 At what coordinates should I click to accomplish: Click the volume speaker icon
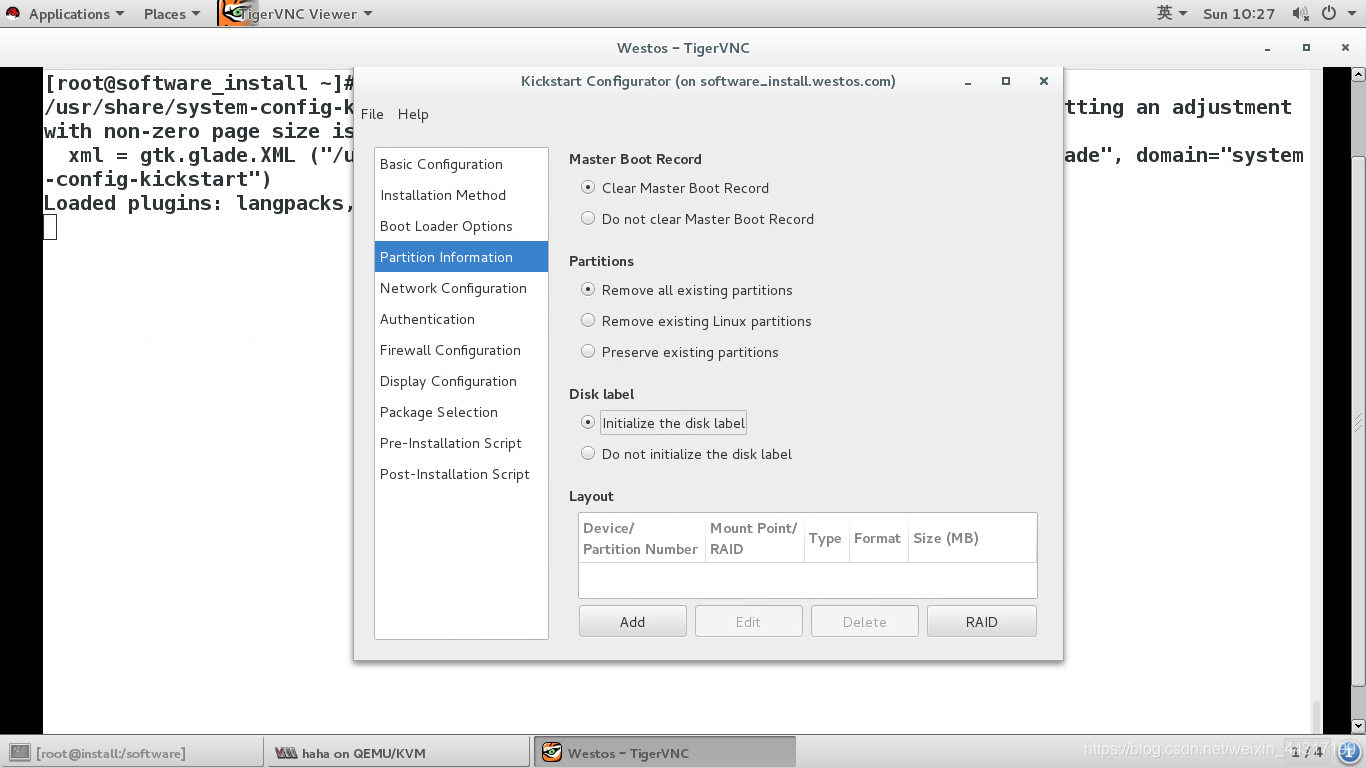pyautogui.click(x=1300, y=14)
